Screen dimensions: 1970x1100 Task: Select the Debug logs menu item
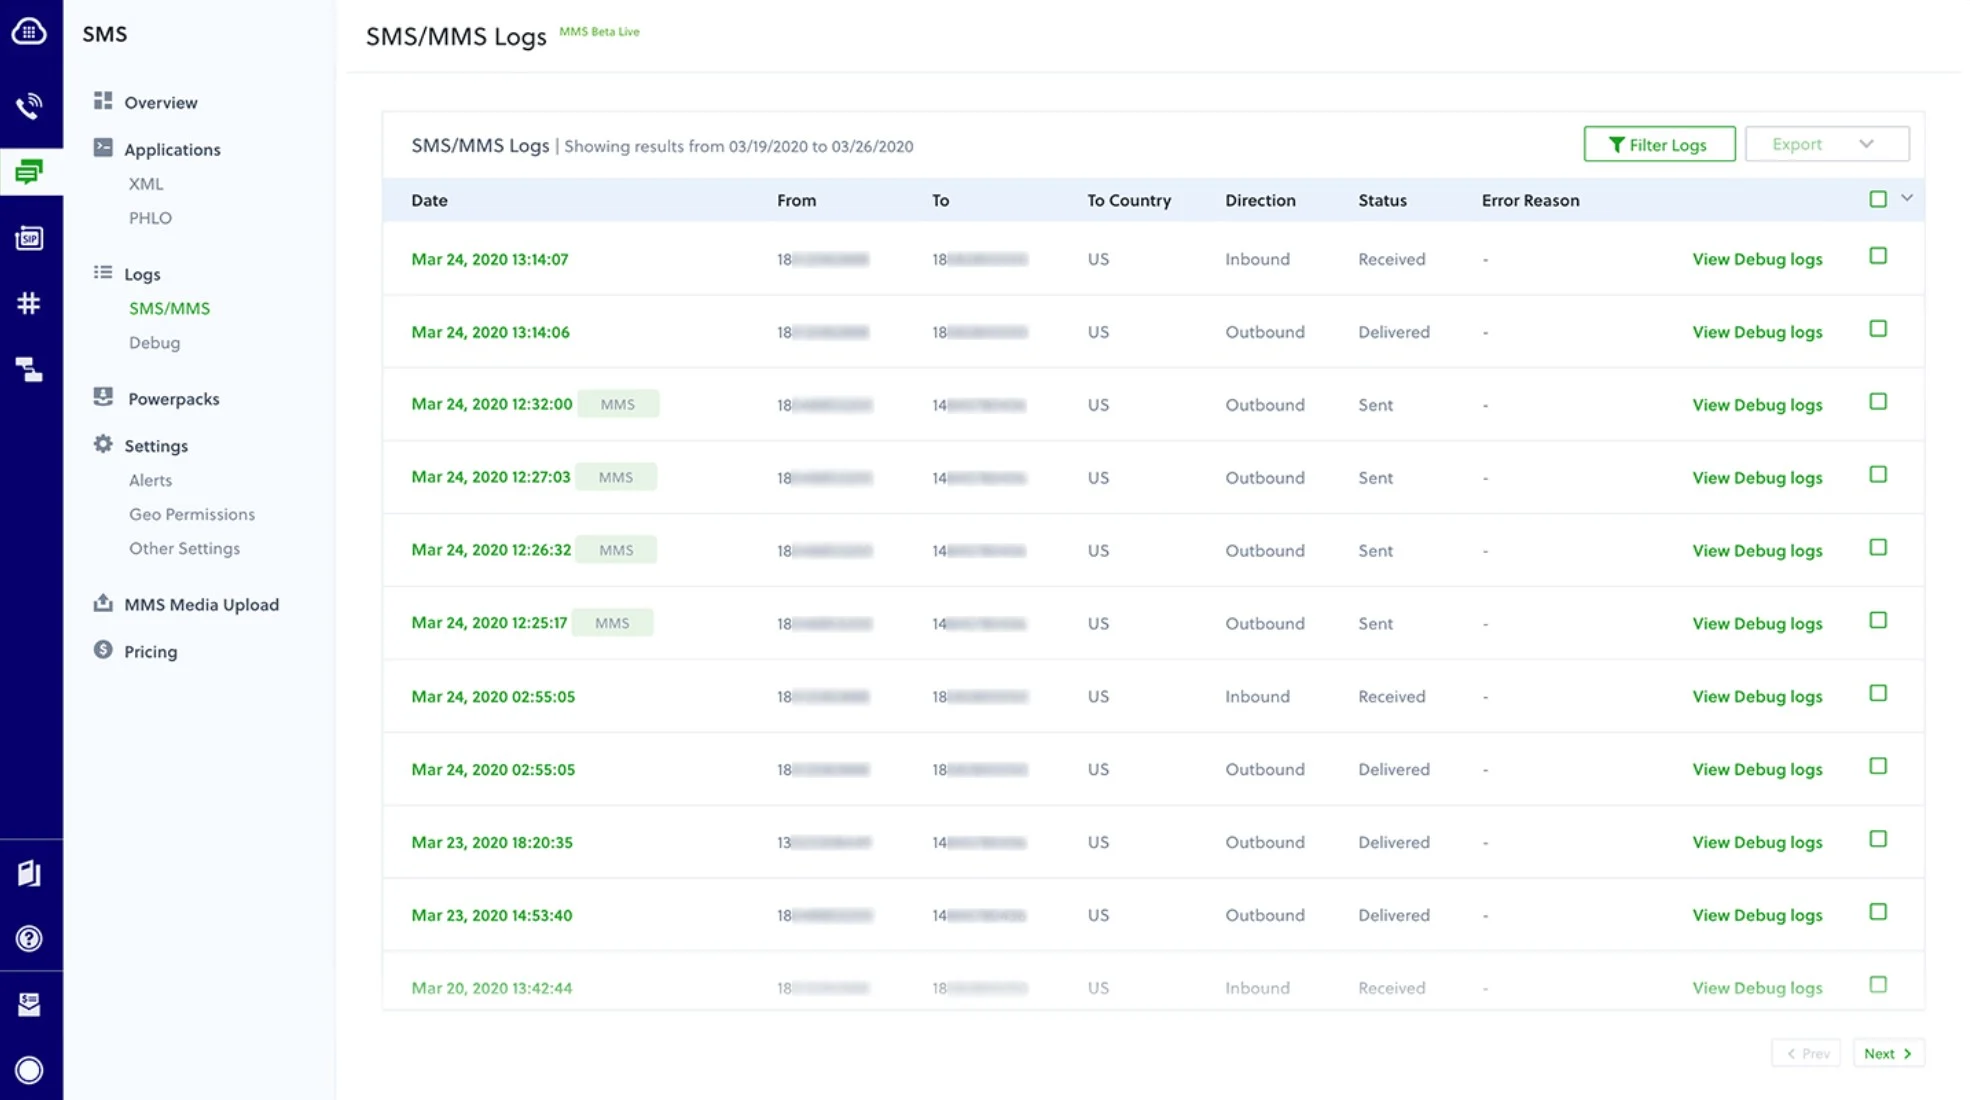(x=153, y=342)
